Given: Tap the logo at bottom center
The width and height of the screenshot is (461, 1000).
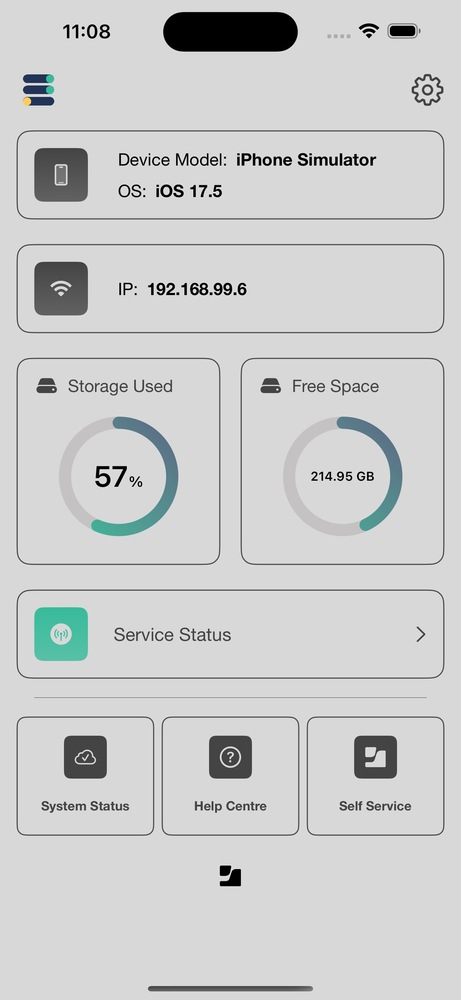Looking at the screenshot, I should point(230,876).
